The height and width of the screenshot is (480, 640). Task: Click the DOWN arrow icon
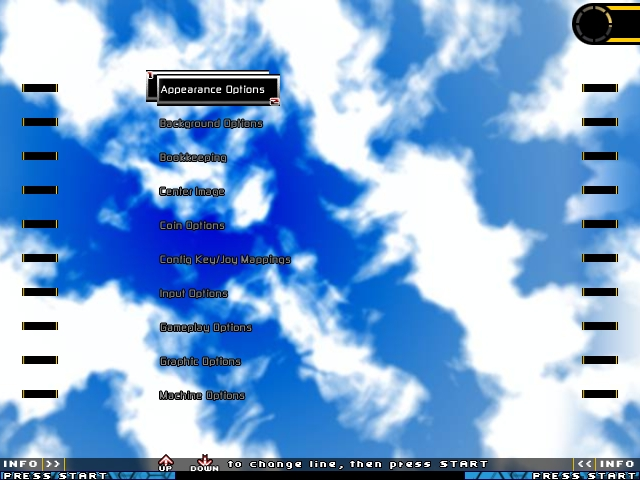coord(204,463)
